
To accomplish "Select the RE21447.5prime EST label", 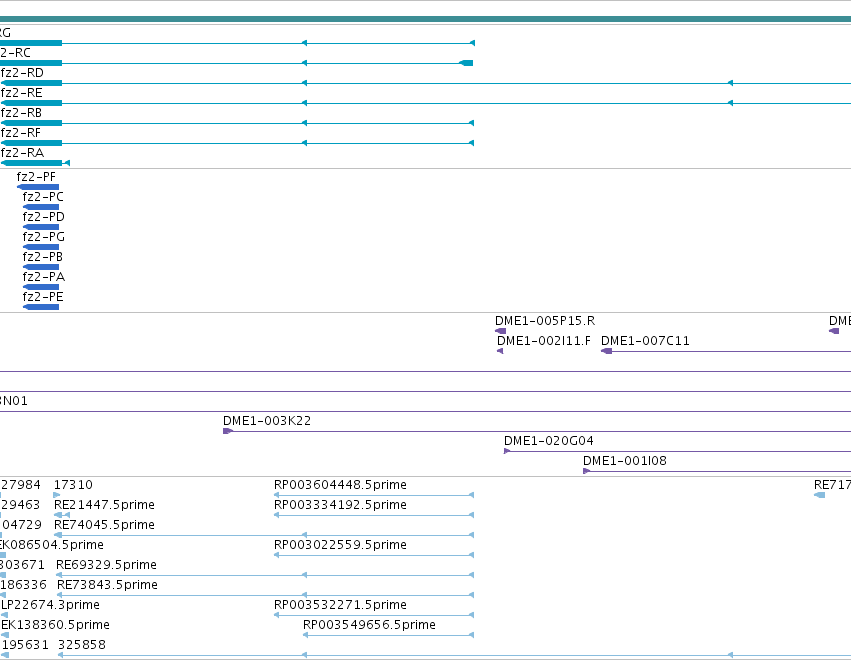I will [x=104, y=505].
